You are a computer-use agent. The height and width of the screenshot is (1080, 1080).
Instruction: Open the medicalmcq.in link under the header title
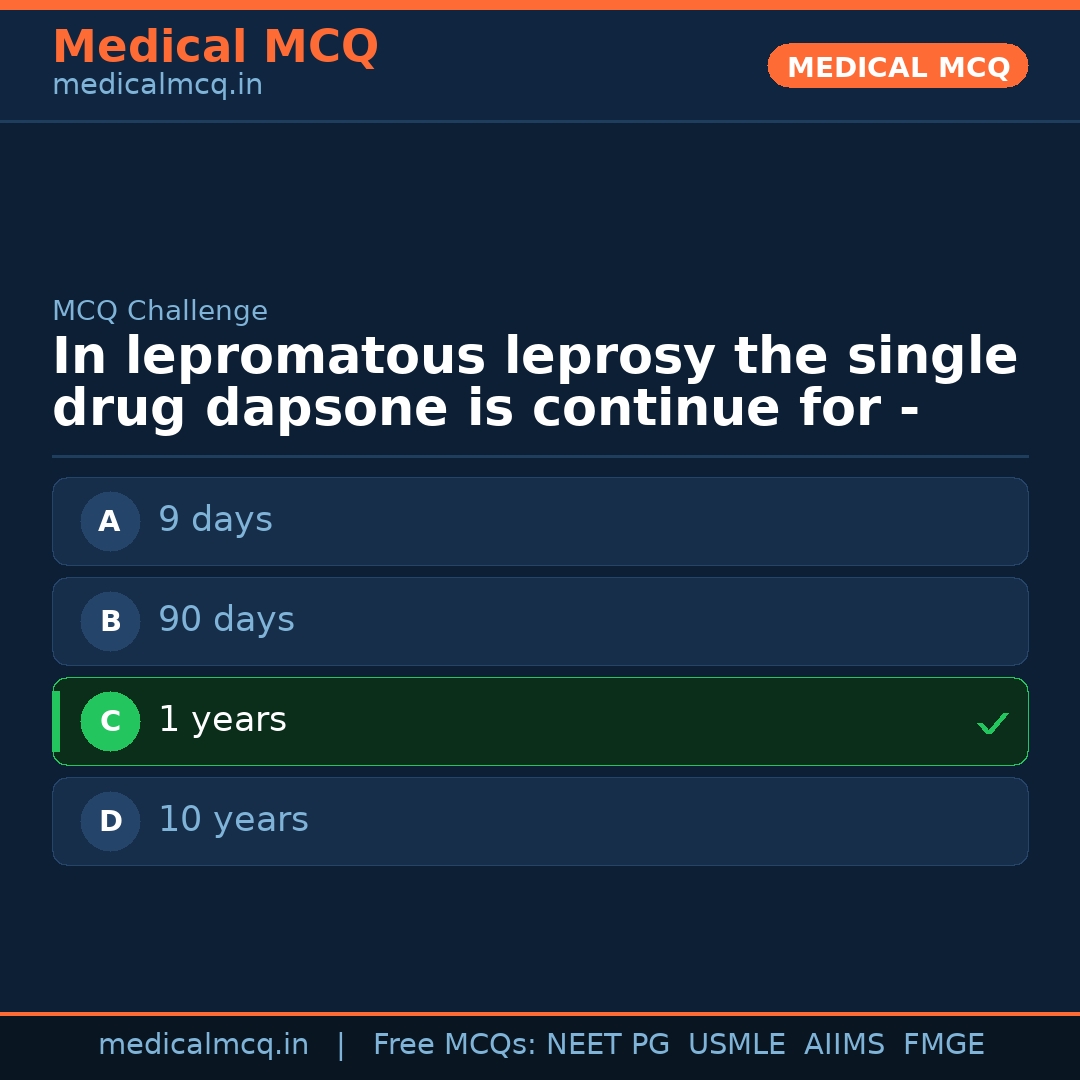tap(157, 86)
